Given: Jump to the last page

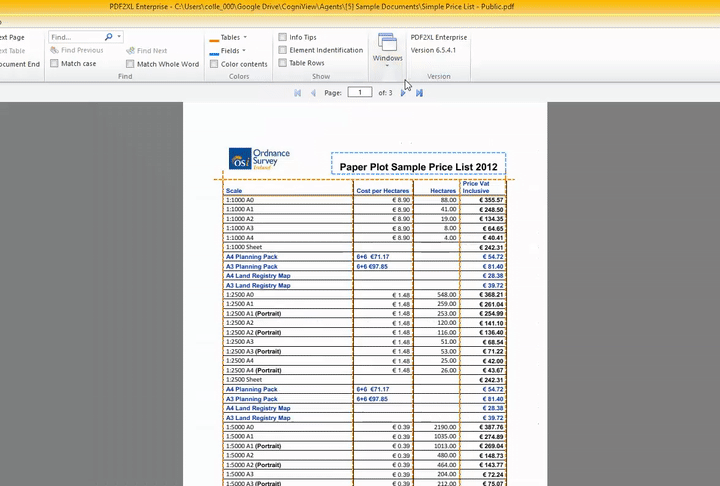Looking at the screenshot, I should [x=419, y=93].
